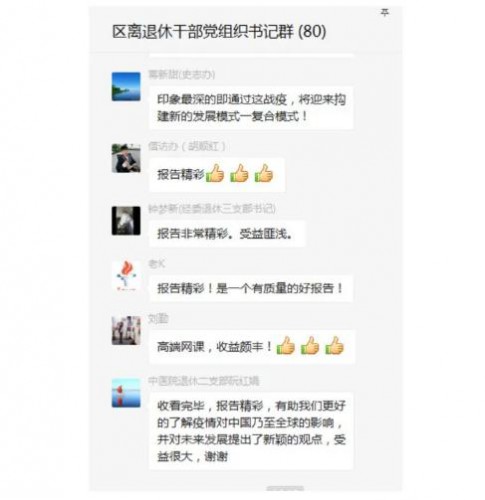The height and width of the screenshot is (500, 485).
Task: Select the message 报告精彩！是一个有质量的好报告！
Action: [251, 288]
